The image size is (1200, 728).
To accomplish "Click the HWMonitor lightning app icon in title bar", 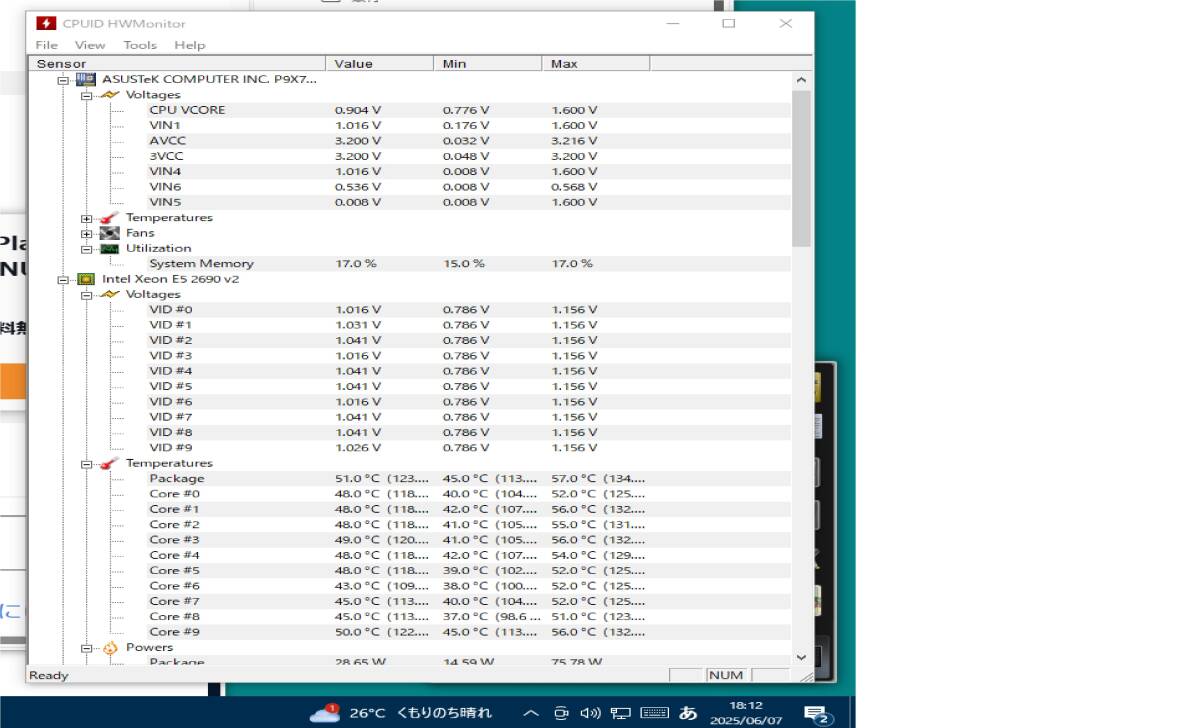I will [x=45, y=23].
